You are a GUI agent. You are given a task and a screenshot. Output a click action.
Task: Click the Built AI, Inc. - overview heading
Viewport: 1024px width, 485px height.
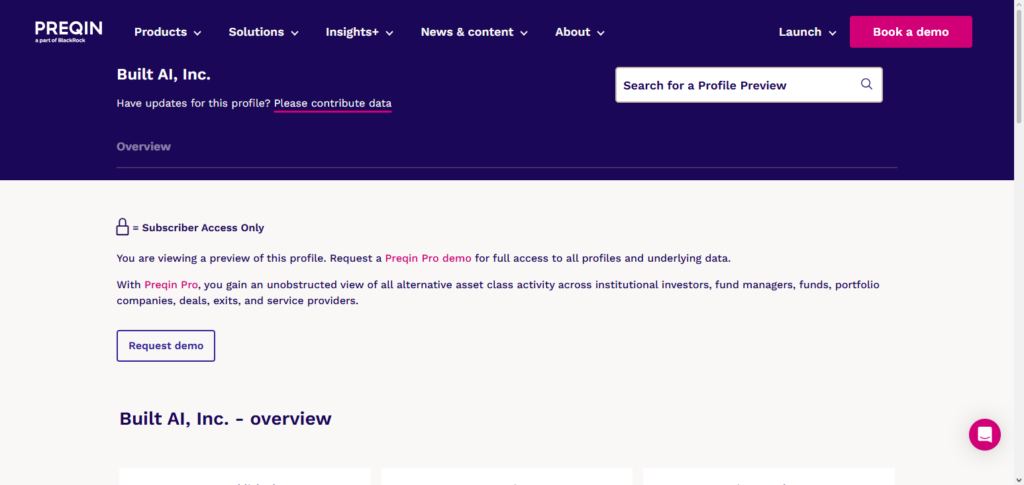225,418
